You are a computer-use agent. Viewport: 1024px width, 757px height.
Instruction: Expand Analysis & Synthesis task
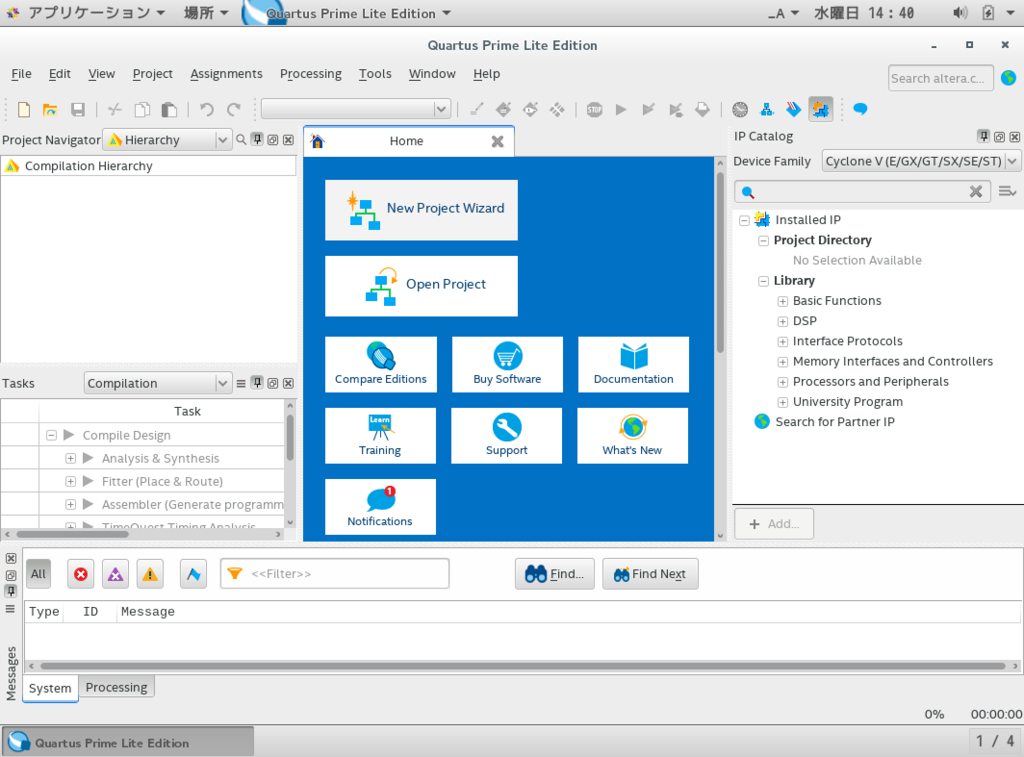coord(71,459)
